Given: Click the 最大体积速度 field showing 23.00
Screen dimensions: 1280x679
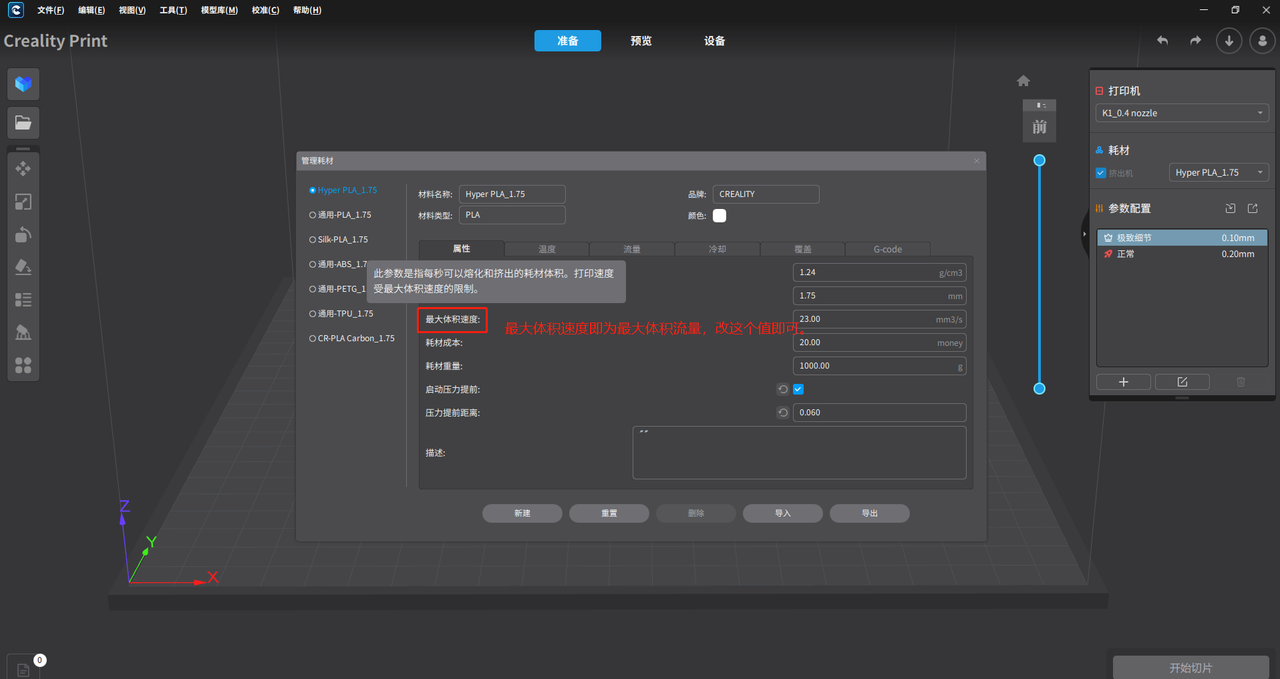Looking at the screenshot, I should pyautogui.click(x=880, y=319).
